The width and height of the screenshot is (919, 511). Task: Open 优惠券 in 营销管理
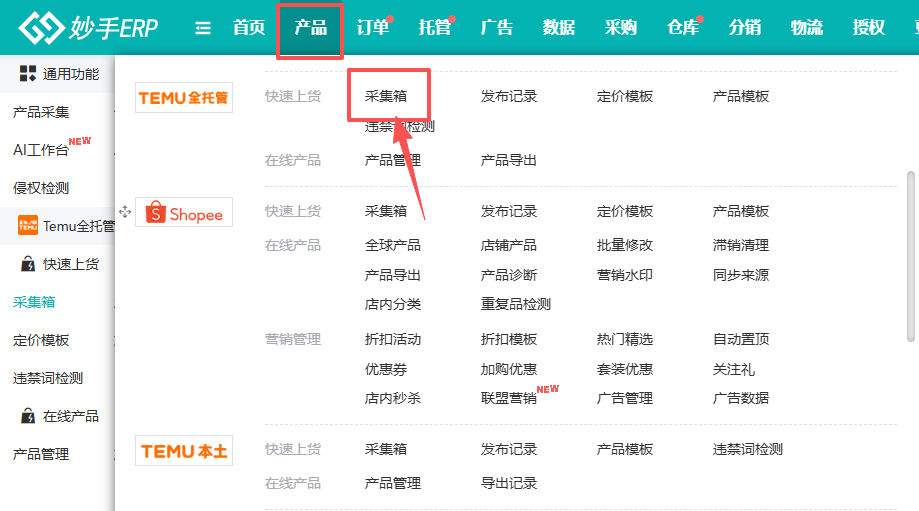(x=386, y=369)
